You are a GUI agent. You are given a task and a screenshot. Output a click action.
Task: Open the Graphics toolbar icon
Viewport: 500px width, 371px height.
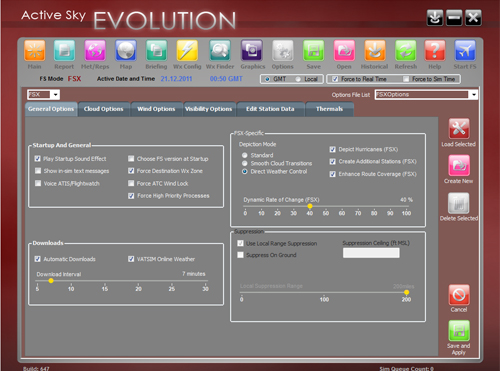coord(252,51)
